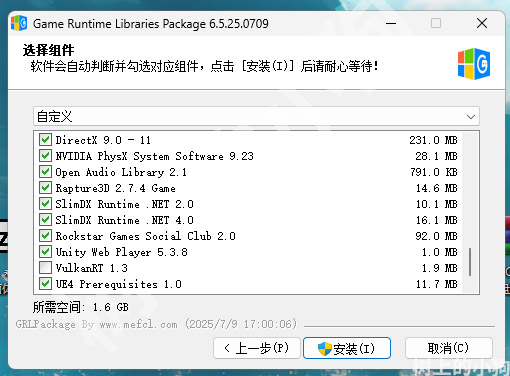Click the GRLPackage By www.mefcl.com text
The height and width of the screenshot is (376, 510).
coord(96,324)
